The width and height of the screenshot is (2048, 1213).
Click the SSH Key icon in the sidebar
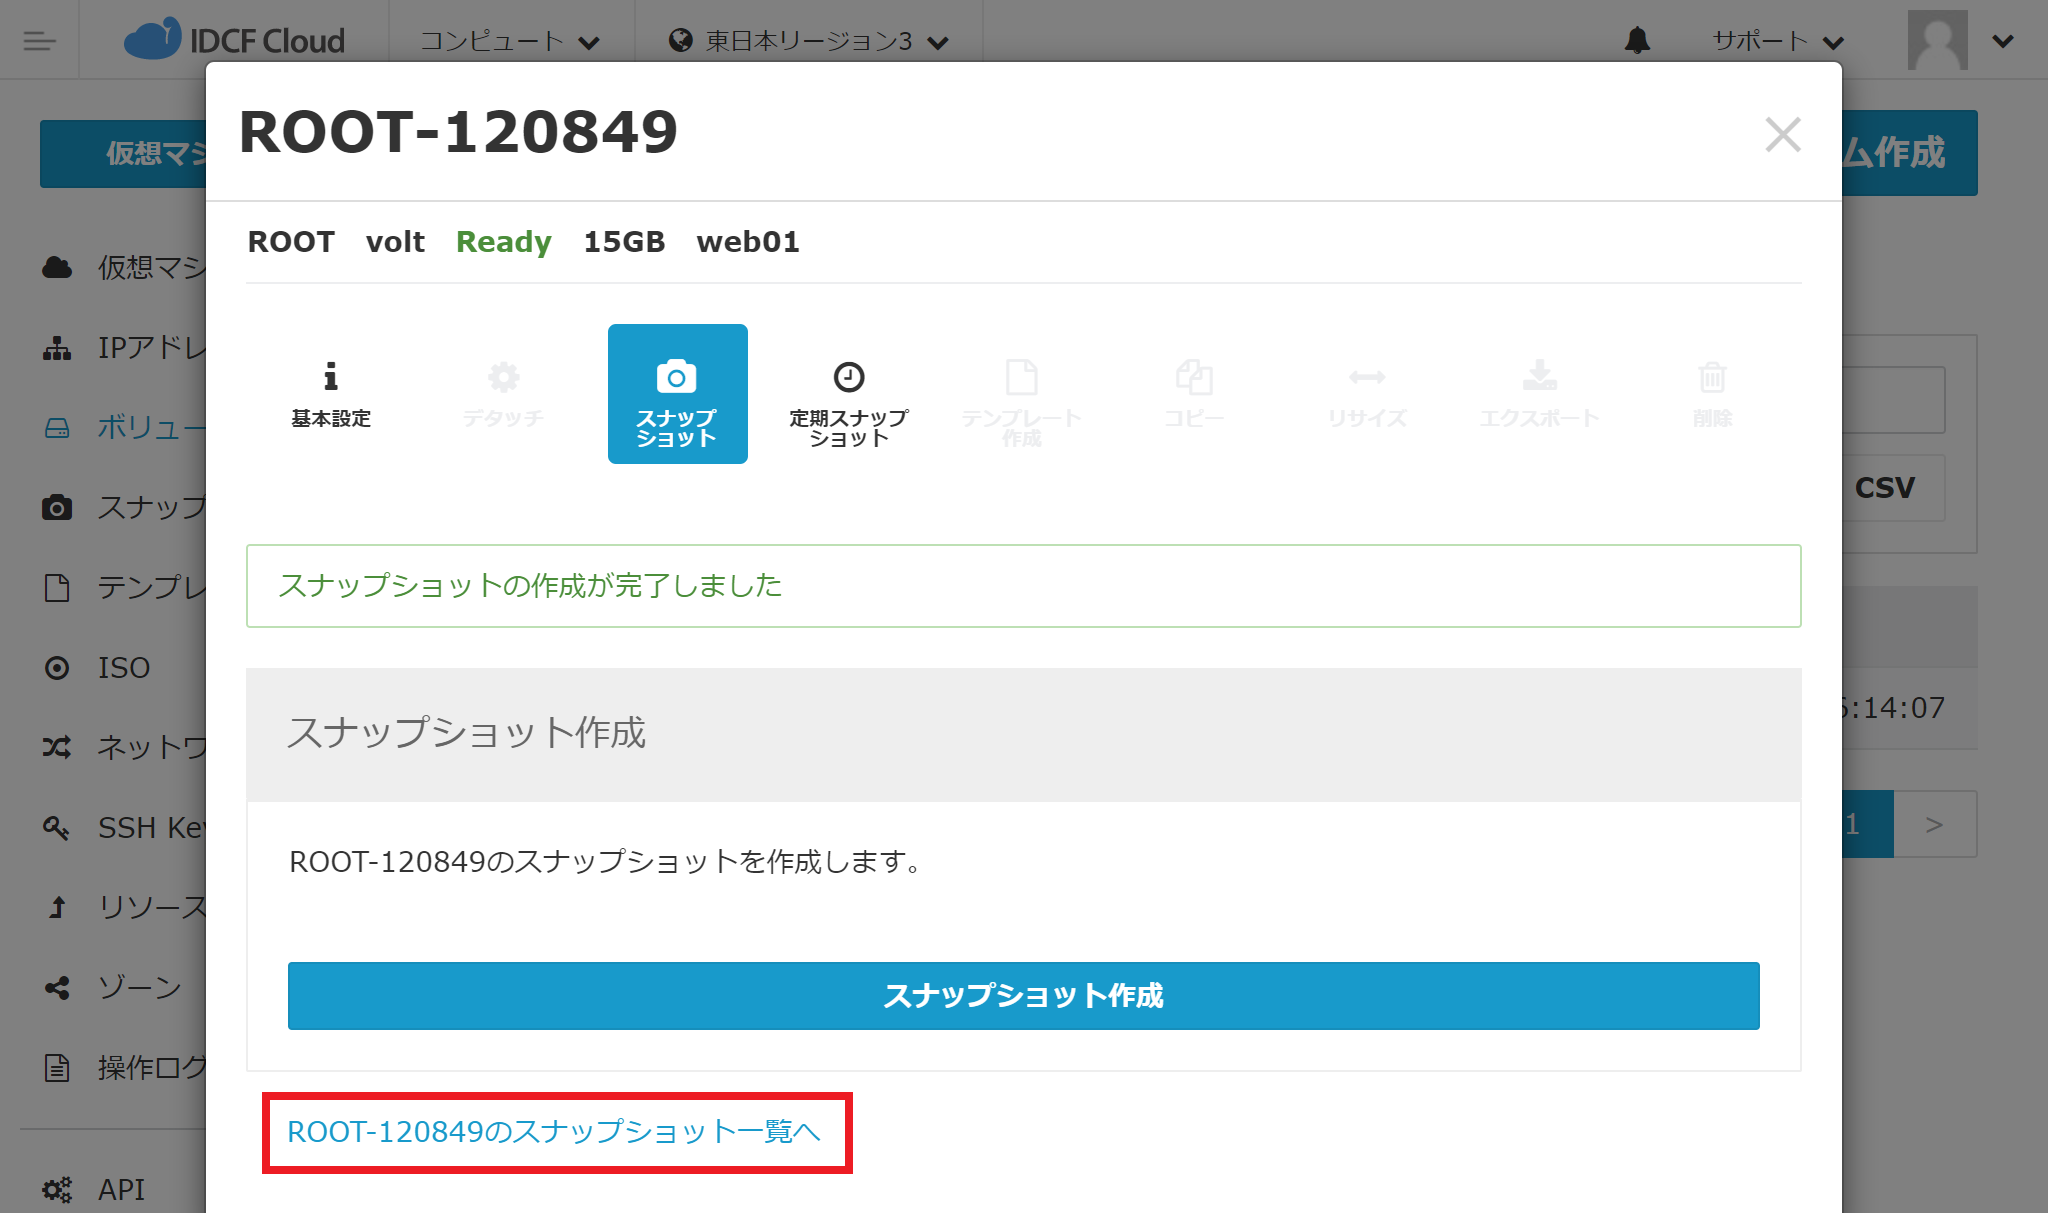tap(57, 828)
